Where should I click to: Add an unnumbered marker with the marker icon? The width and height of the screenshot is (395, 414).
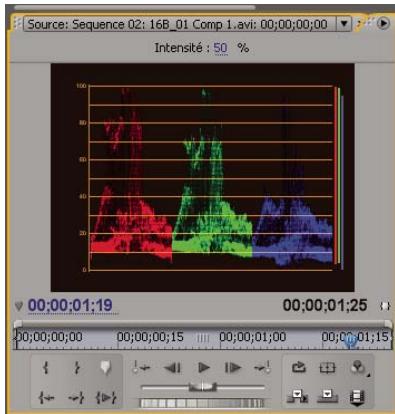click(106, 368)
